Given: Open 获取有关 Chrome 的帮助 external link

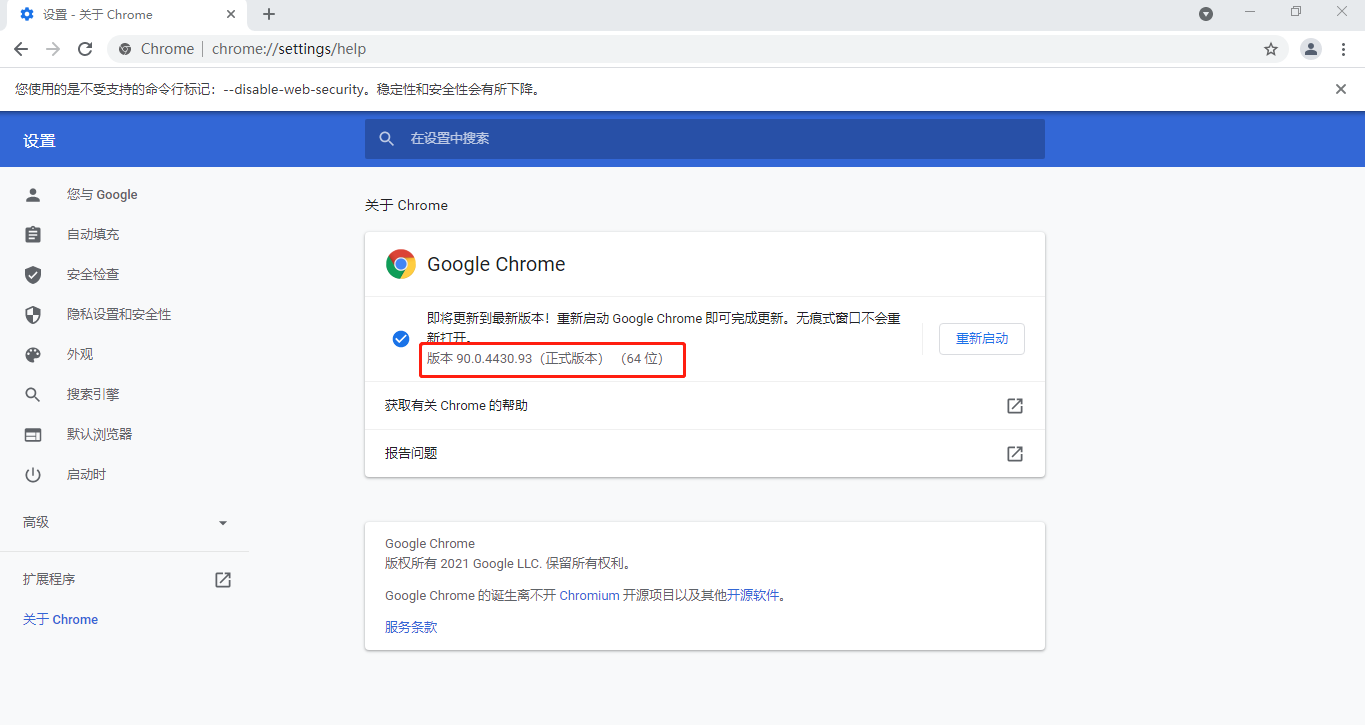Looking at the screenshot, I should (1014, 405).
